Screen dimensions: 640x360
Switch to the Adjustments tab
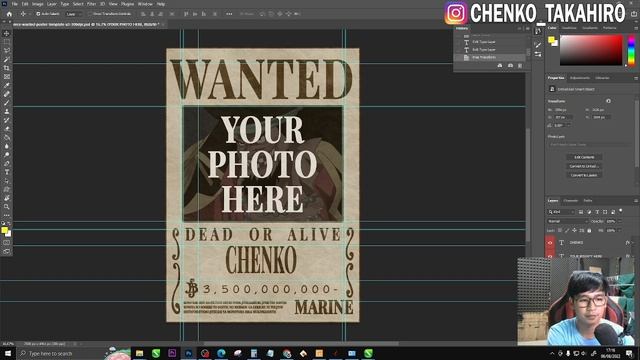click(x=580, y=78)
